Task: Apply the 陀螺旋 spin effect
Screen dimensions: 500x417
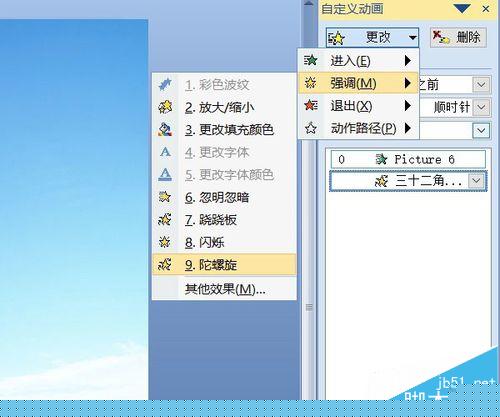Action: coord(224,265)
